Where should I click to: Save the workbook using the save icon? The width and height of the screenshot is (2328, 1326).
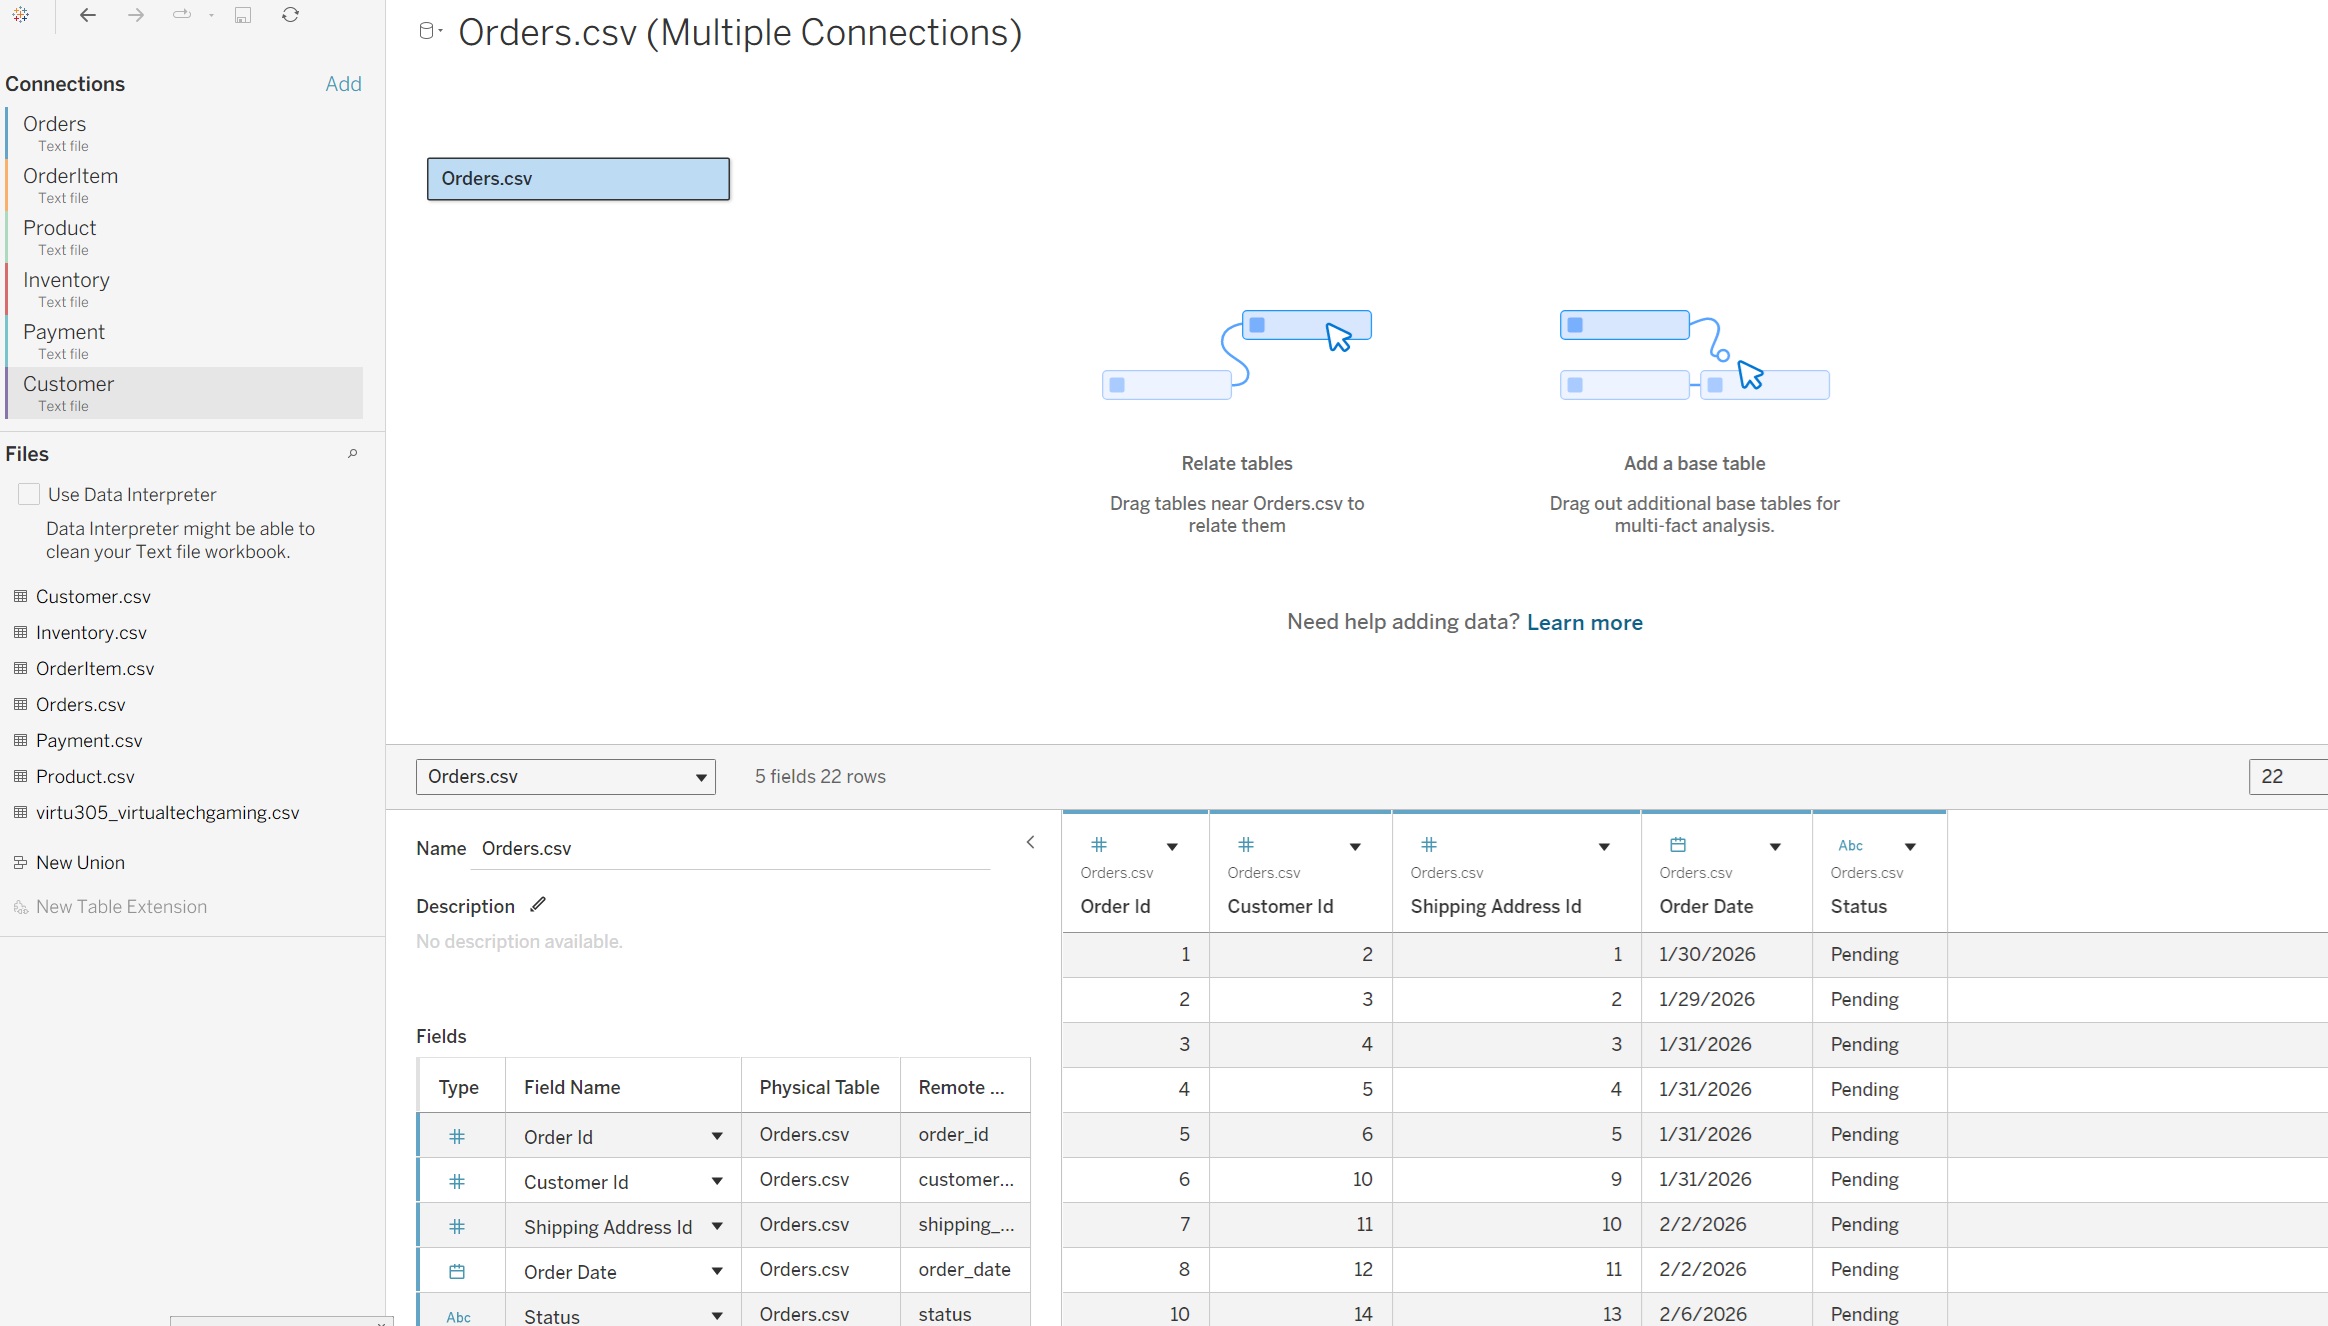click(242, 15)
